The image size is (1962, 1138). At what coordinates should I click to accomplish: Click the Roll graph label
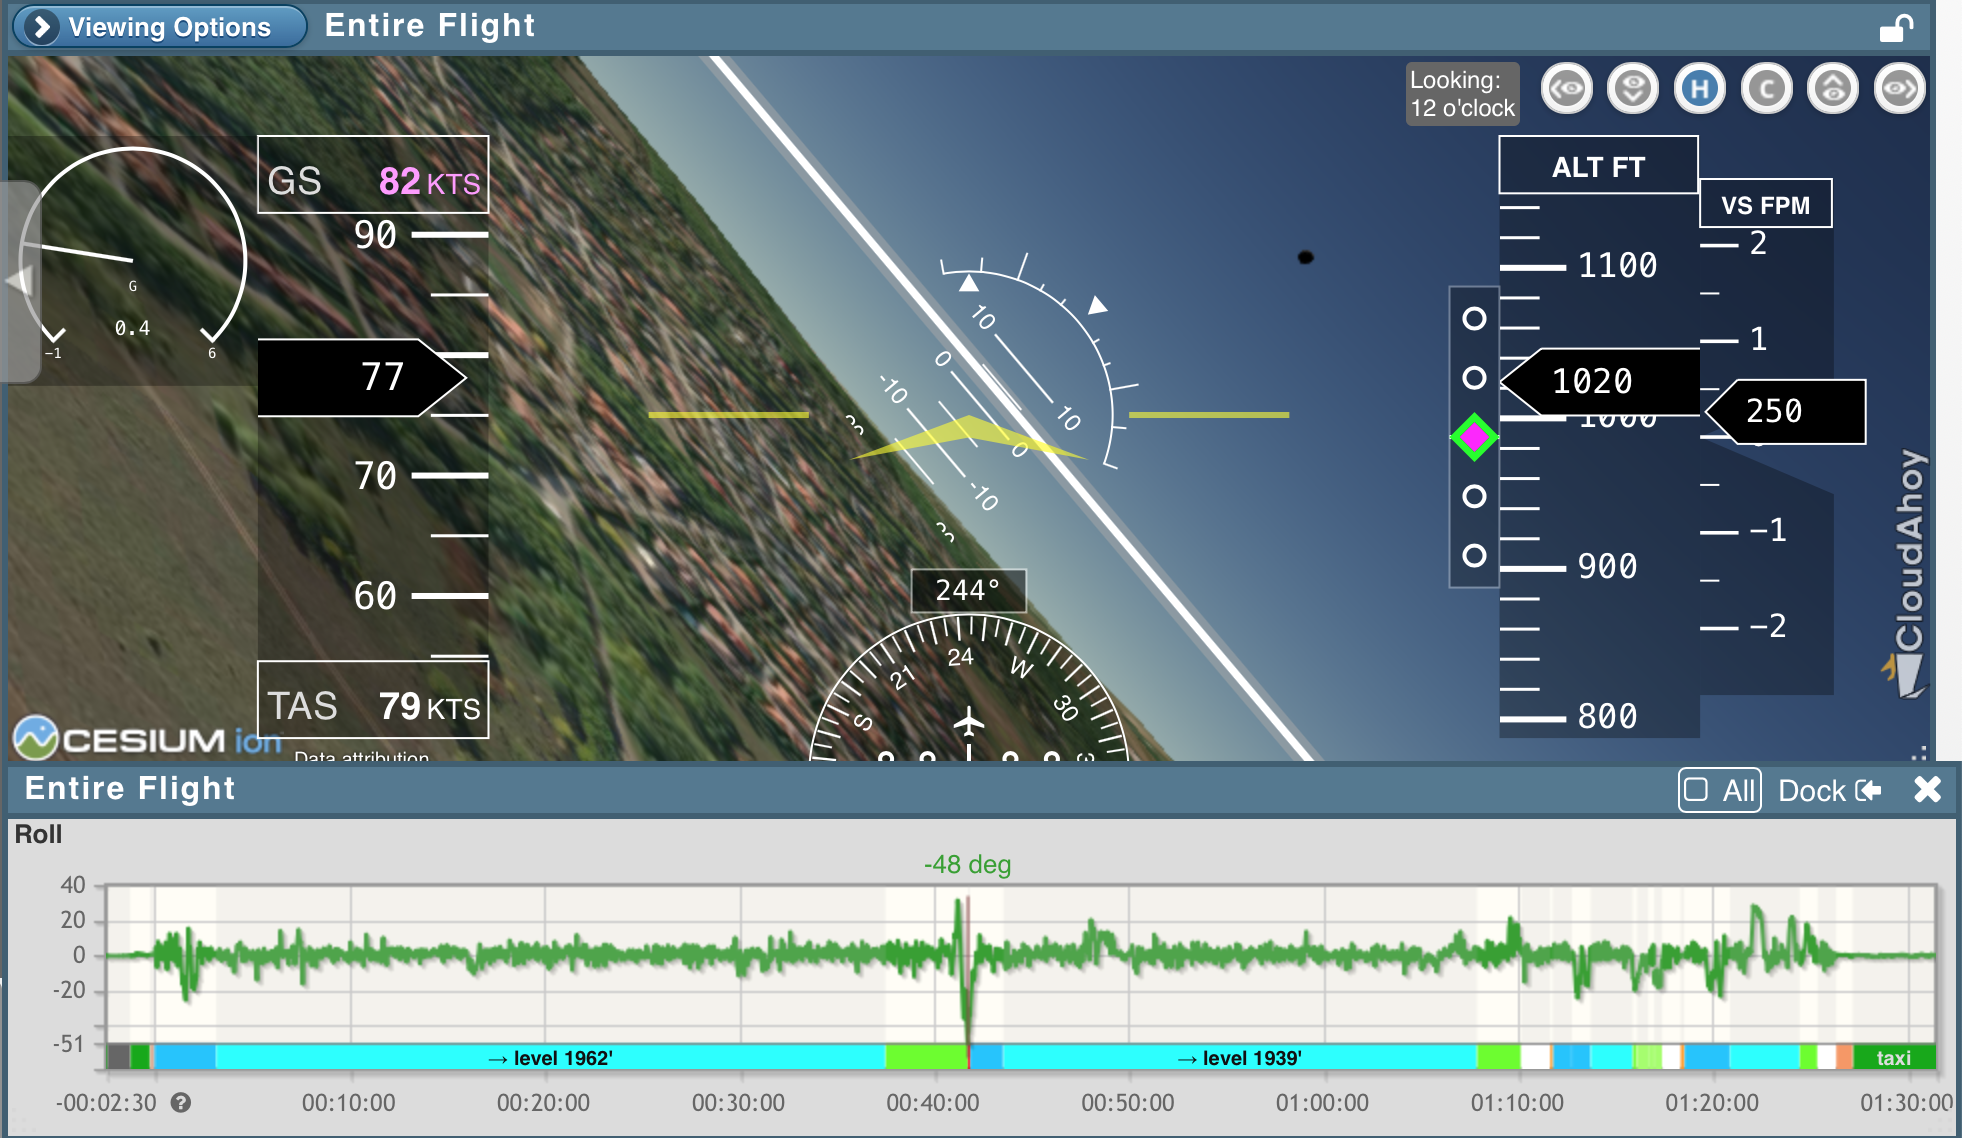[38, 834]
